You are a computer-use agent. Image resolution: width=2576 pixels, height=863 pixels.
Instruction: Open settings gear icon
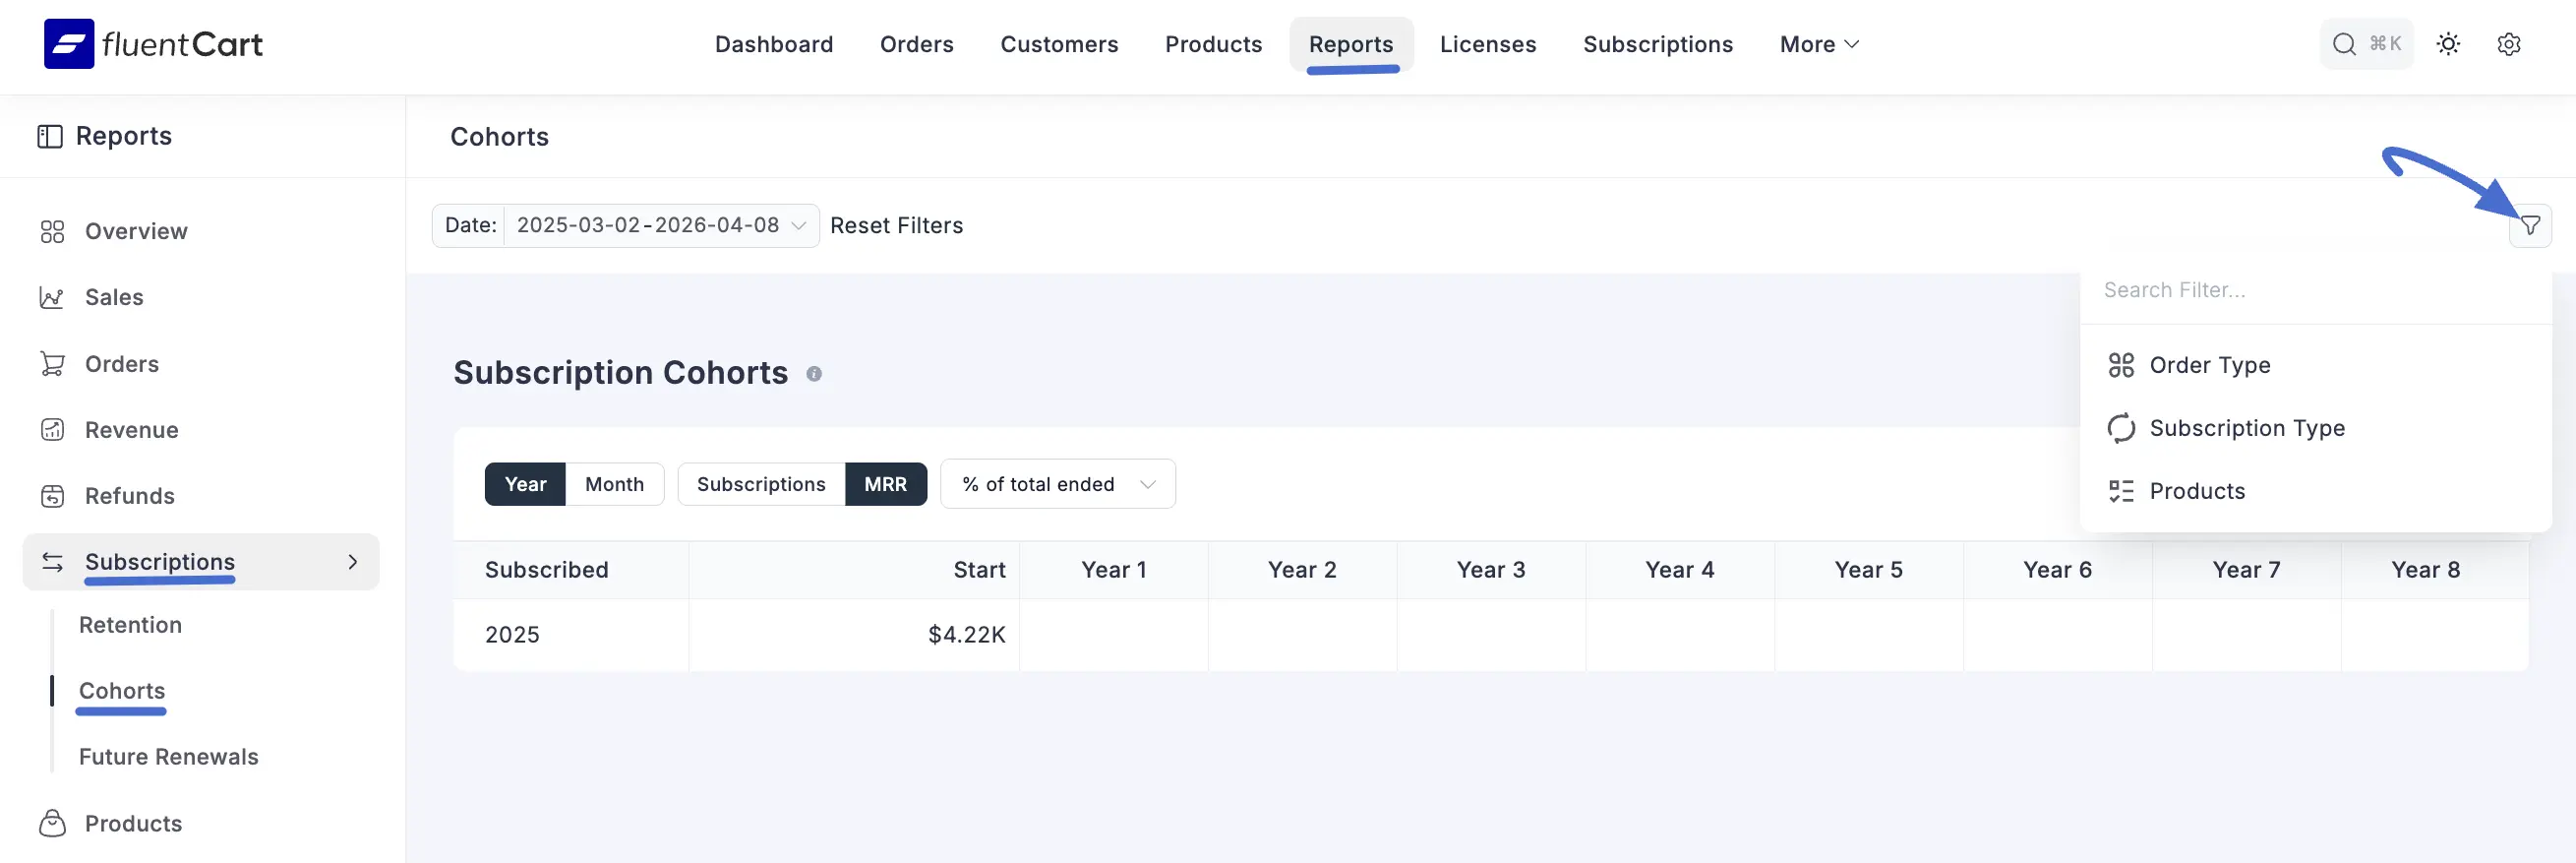(x=2508, y=44)
